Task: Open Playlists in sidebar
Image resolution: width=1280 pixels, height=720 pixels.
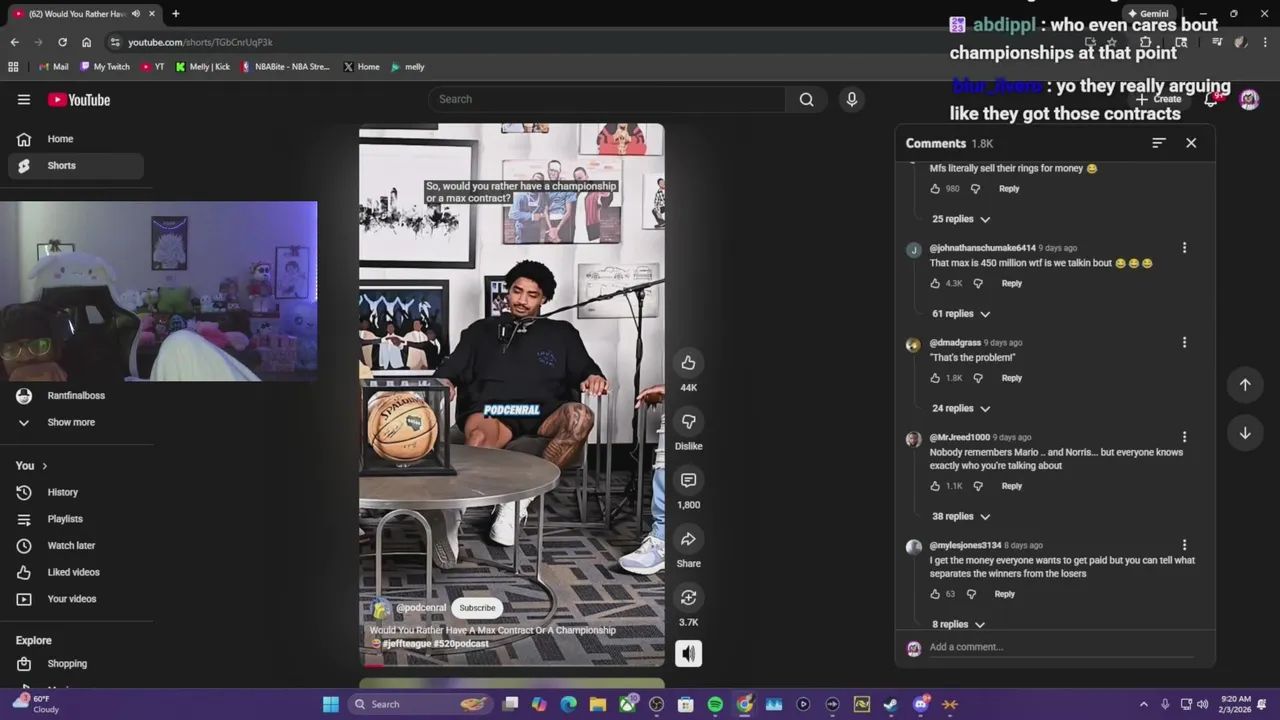Action: (76, 519)
